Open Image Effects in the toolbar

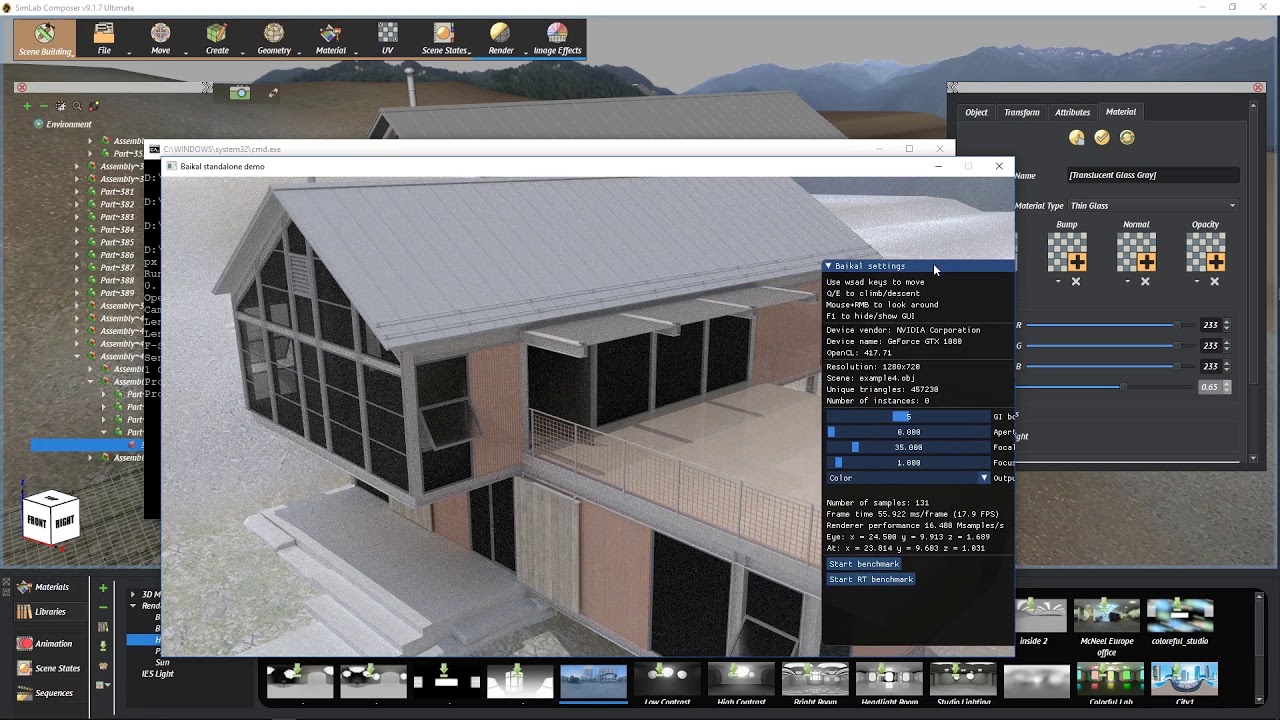click(558, 40)
